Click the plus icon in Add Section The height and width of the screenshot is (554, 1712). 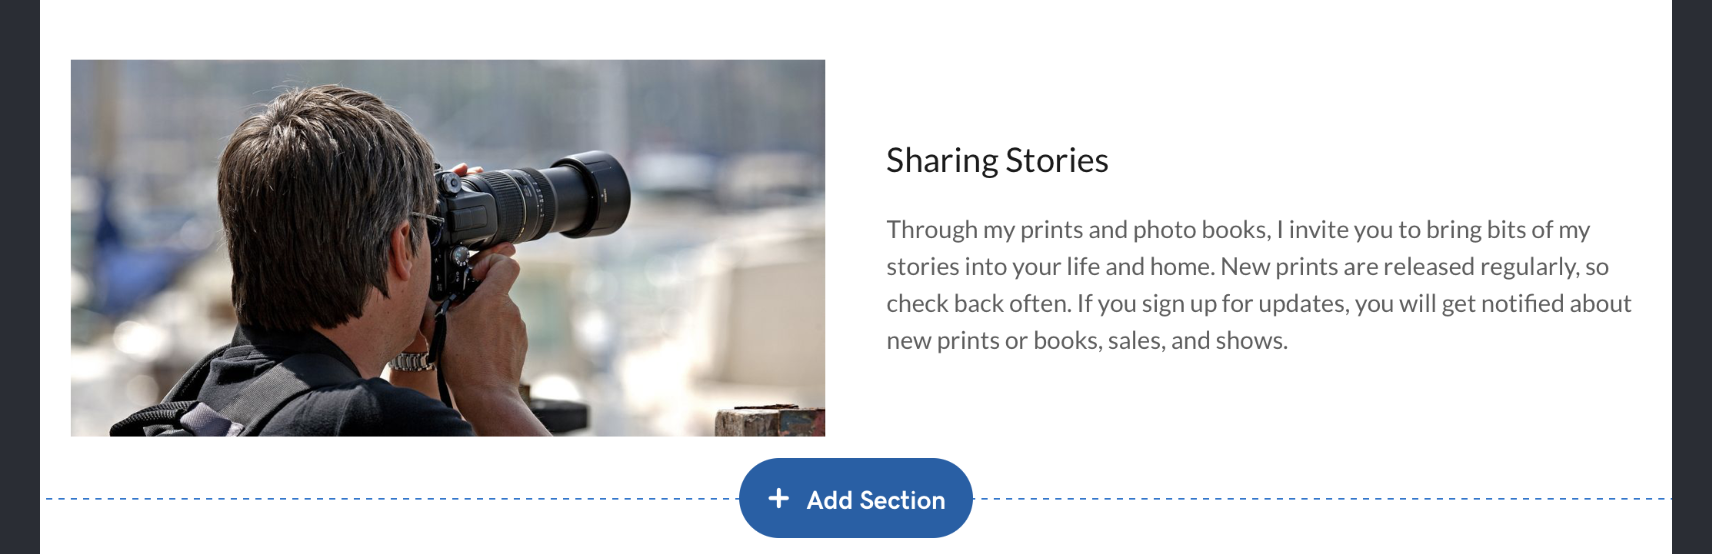click(779, 498)
